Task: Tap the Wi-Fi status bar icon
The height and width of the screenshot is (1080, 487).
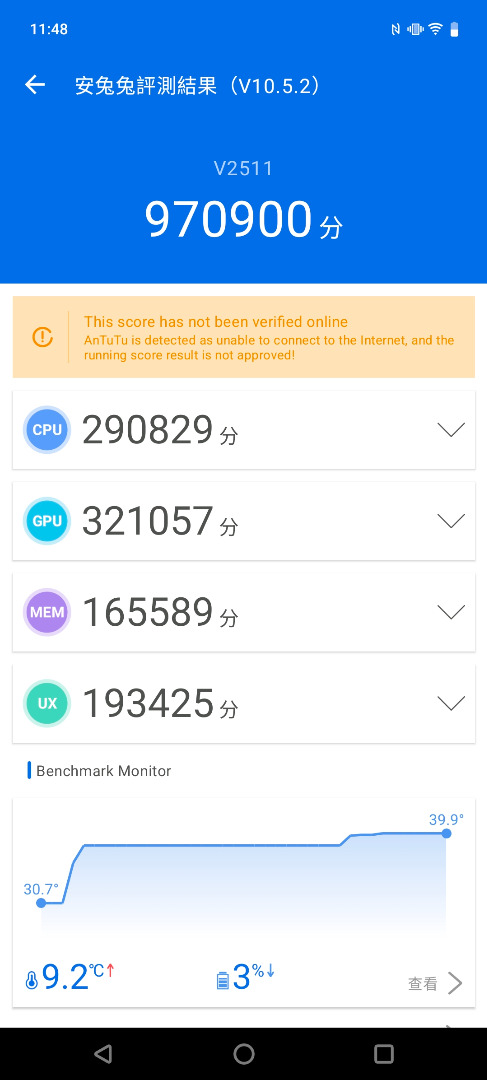Action: tap(435, 29)
